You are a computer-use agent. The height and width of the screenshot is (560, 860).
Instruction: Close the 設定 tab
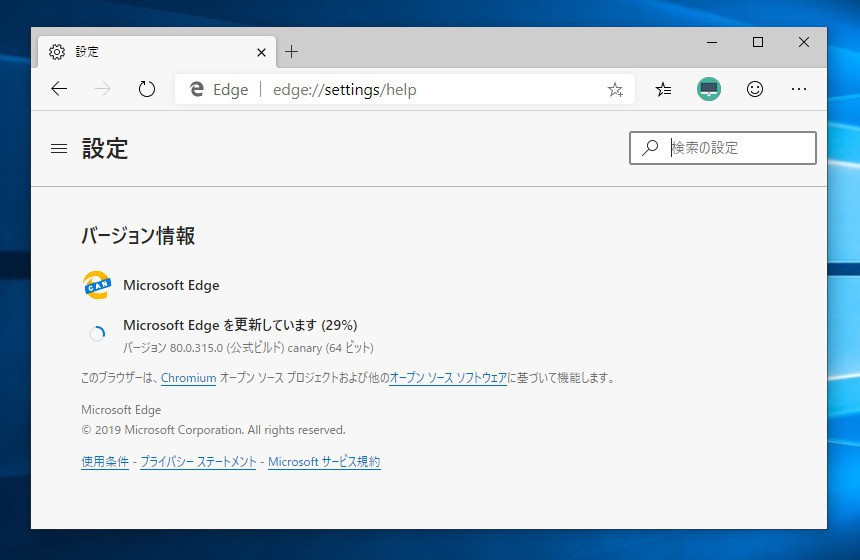click(x=261, y=52)
